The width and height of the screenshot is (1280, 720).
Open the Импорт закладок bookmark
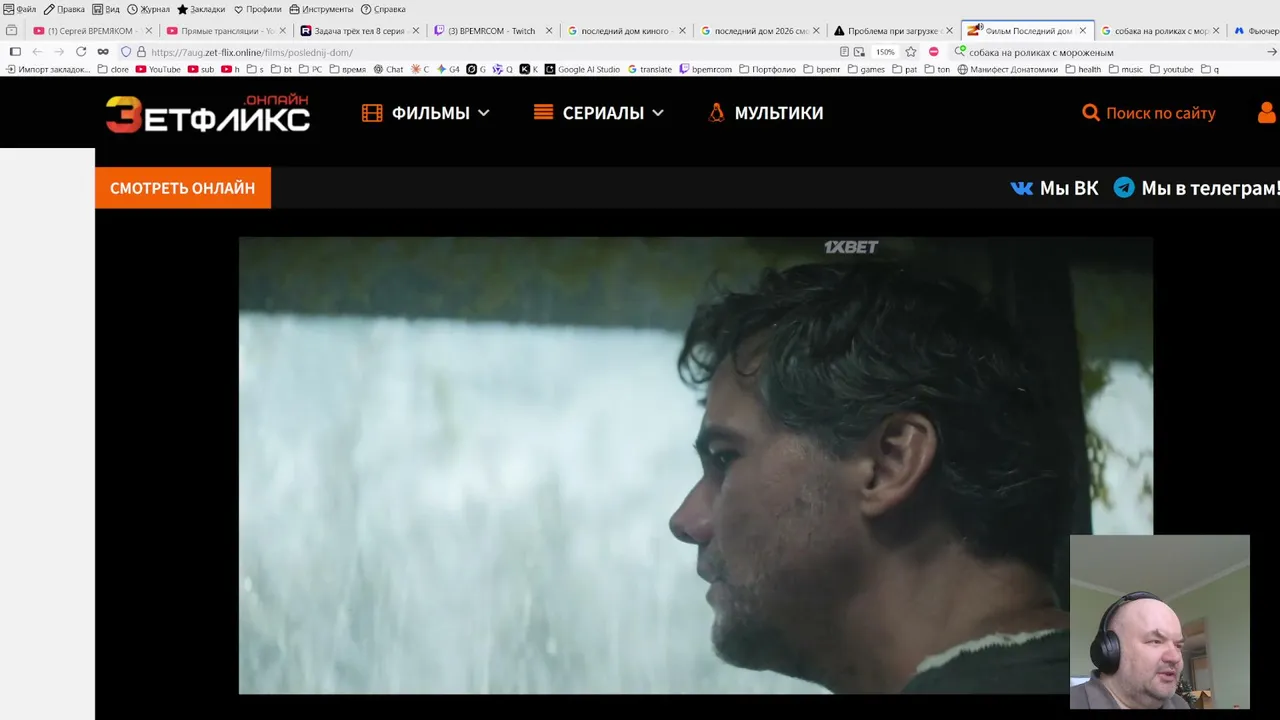tap(47, 70)
